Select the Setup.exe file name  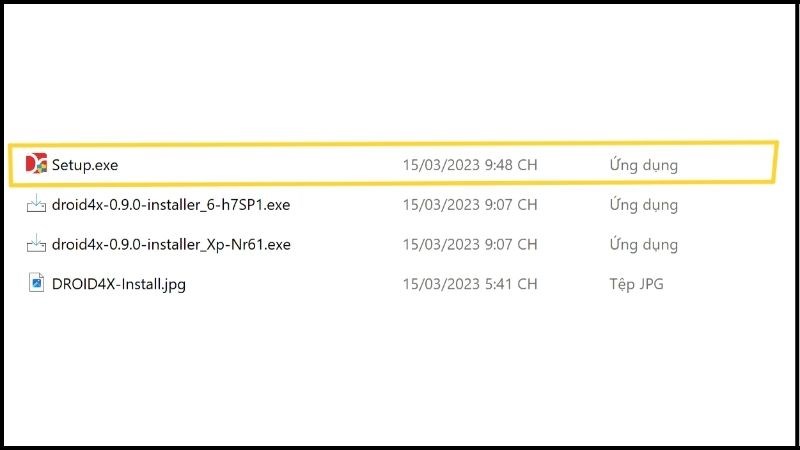(85, 165)
